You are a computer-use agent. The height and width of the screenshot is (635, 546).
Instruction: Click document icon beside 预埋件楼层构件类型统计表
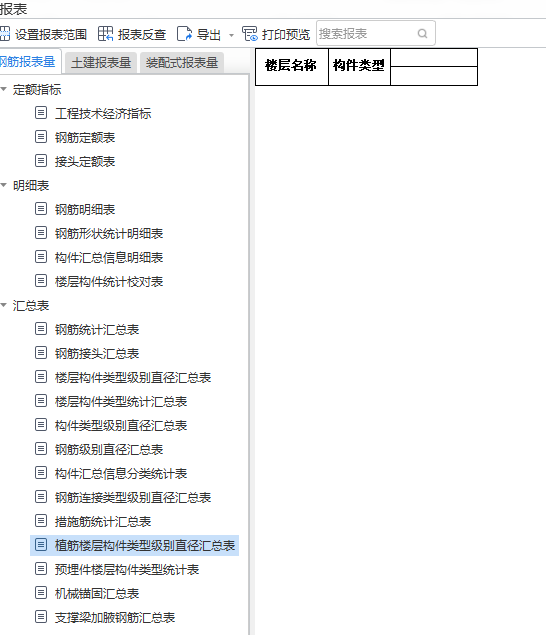(41, 569)
